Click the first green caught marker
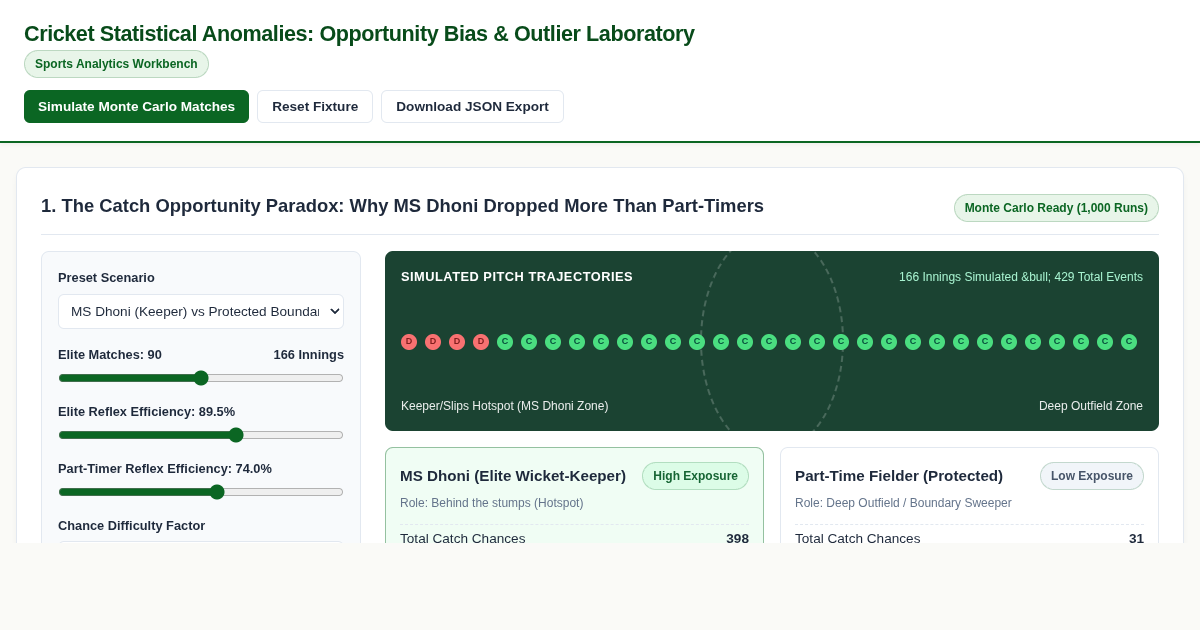Screen dimensions: 1200x630 pos(505,342)
